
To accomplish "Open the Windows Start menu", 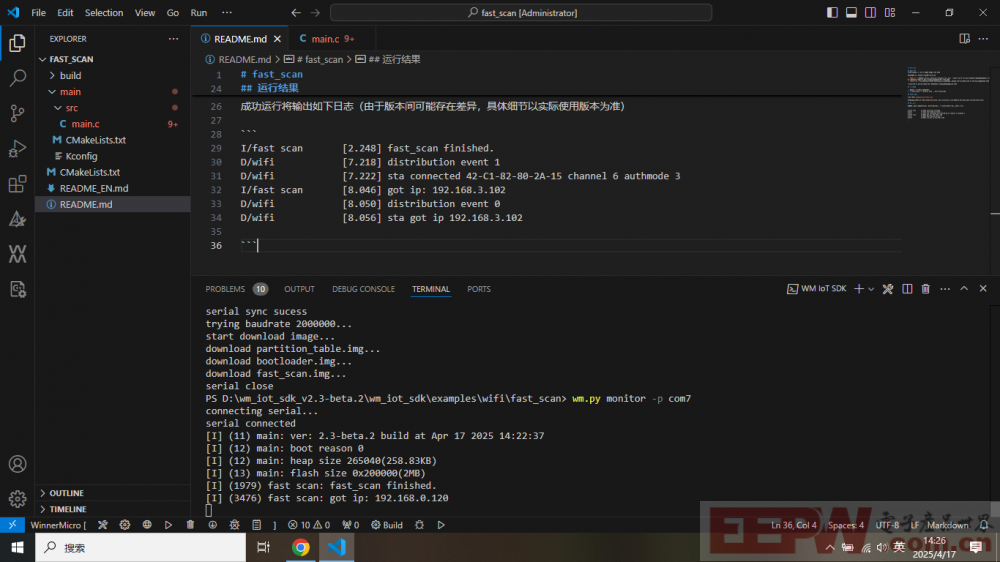I will (17, 547).
